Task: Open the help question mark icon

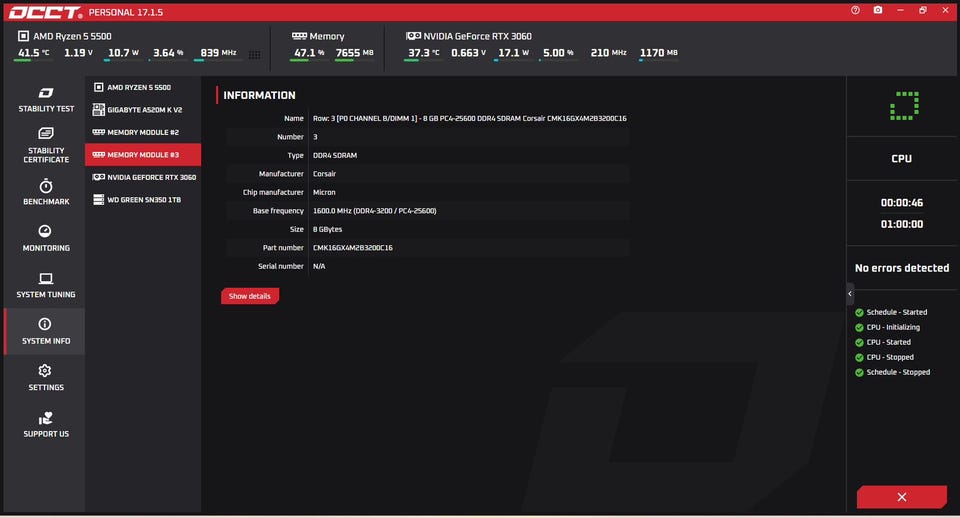Action: pos(855,10)
